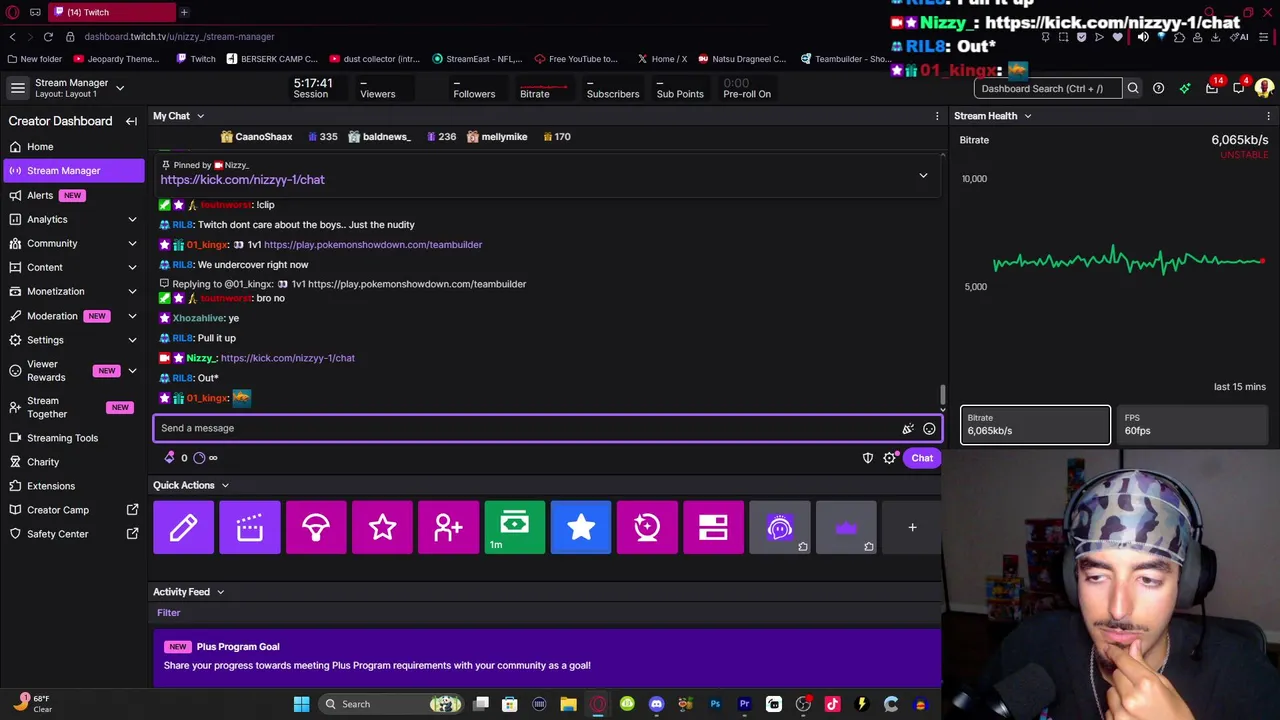Open the help question mark icon

tap(1158, 88)
